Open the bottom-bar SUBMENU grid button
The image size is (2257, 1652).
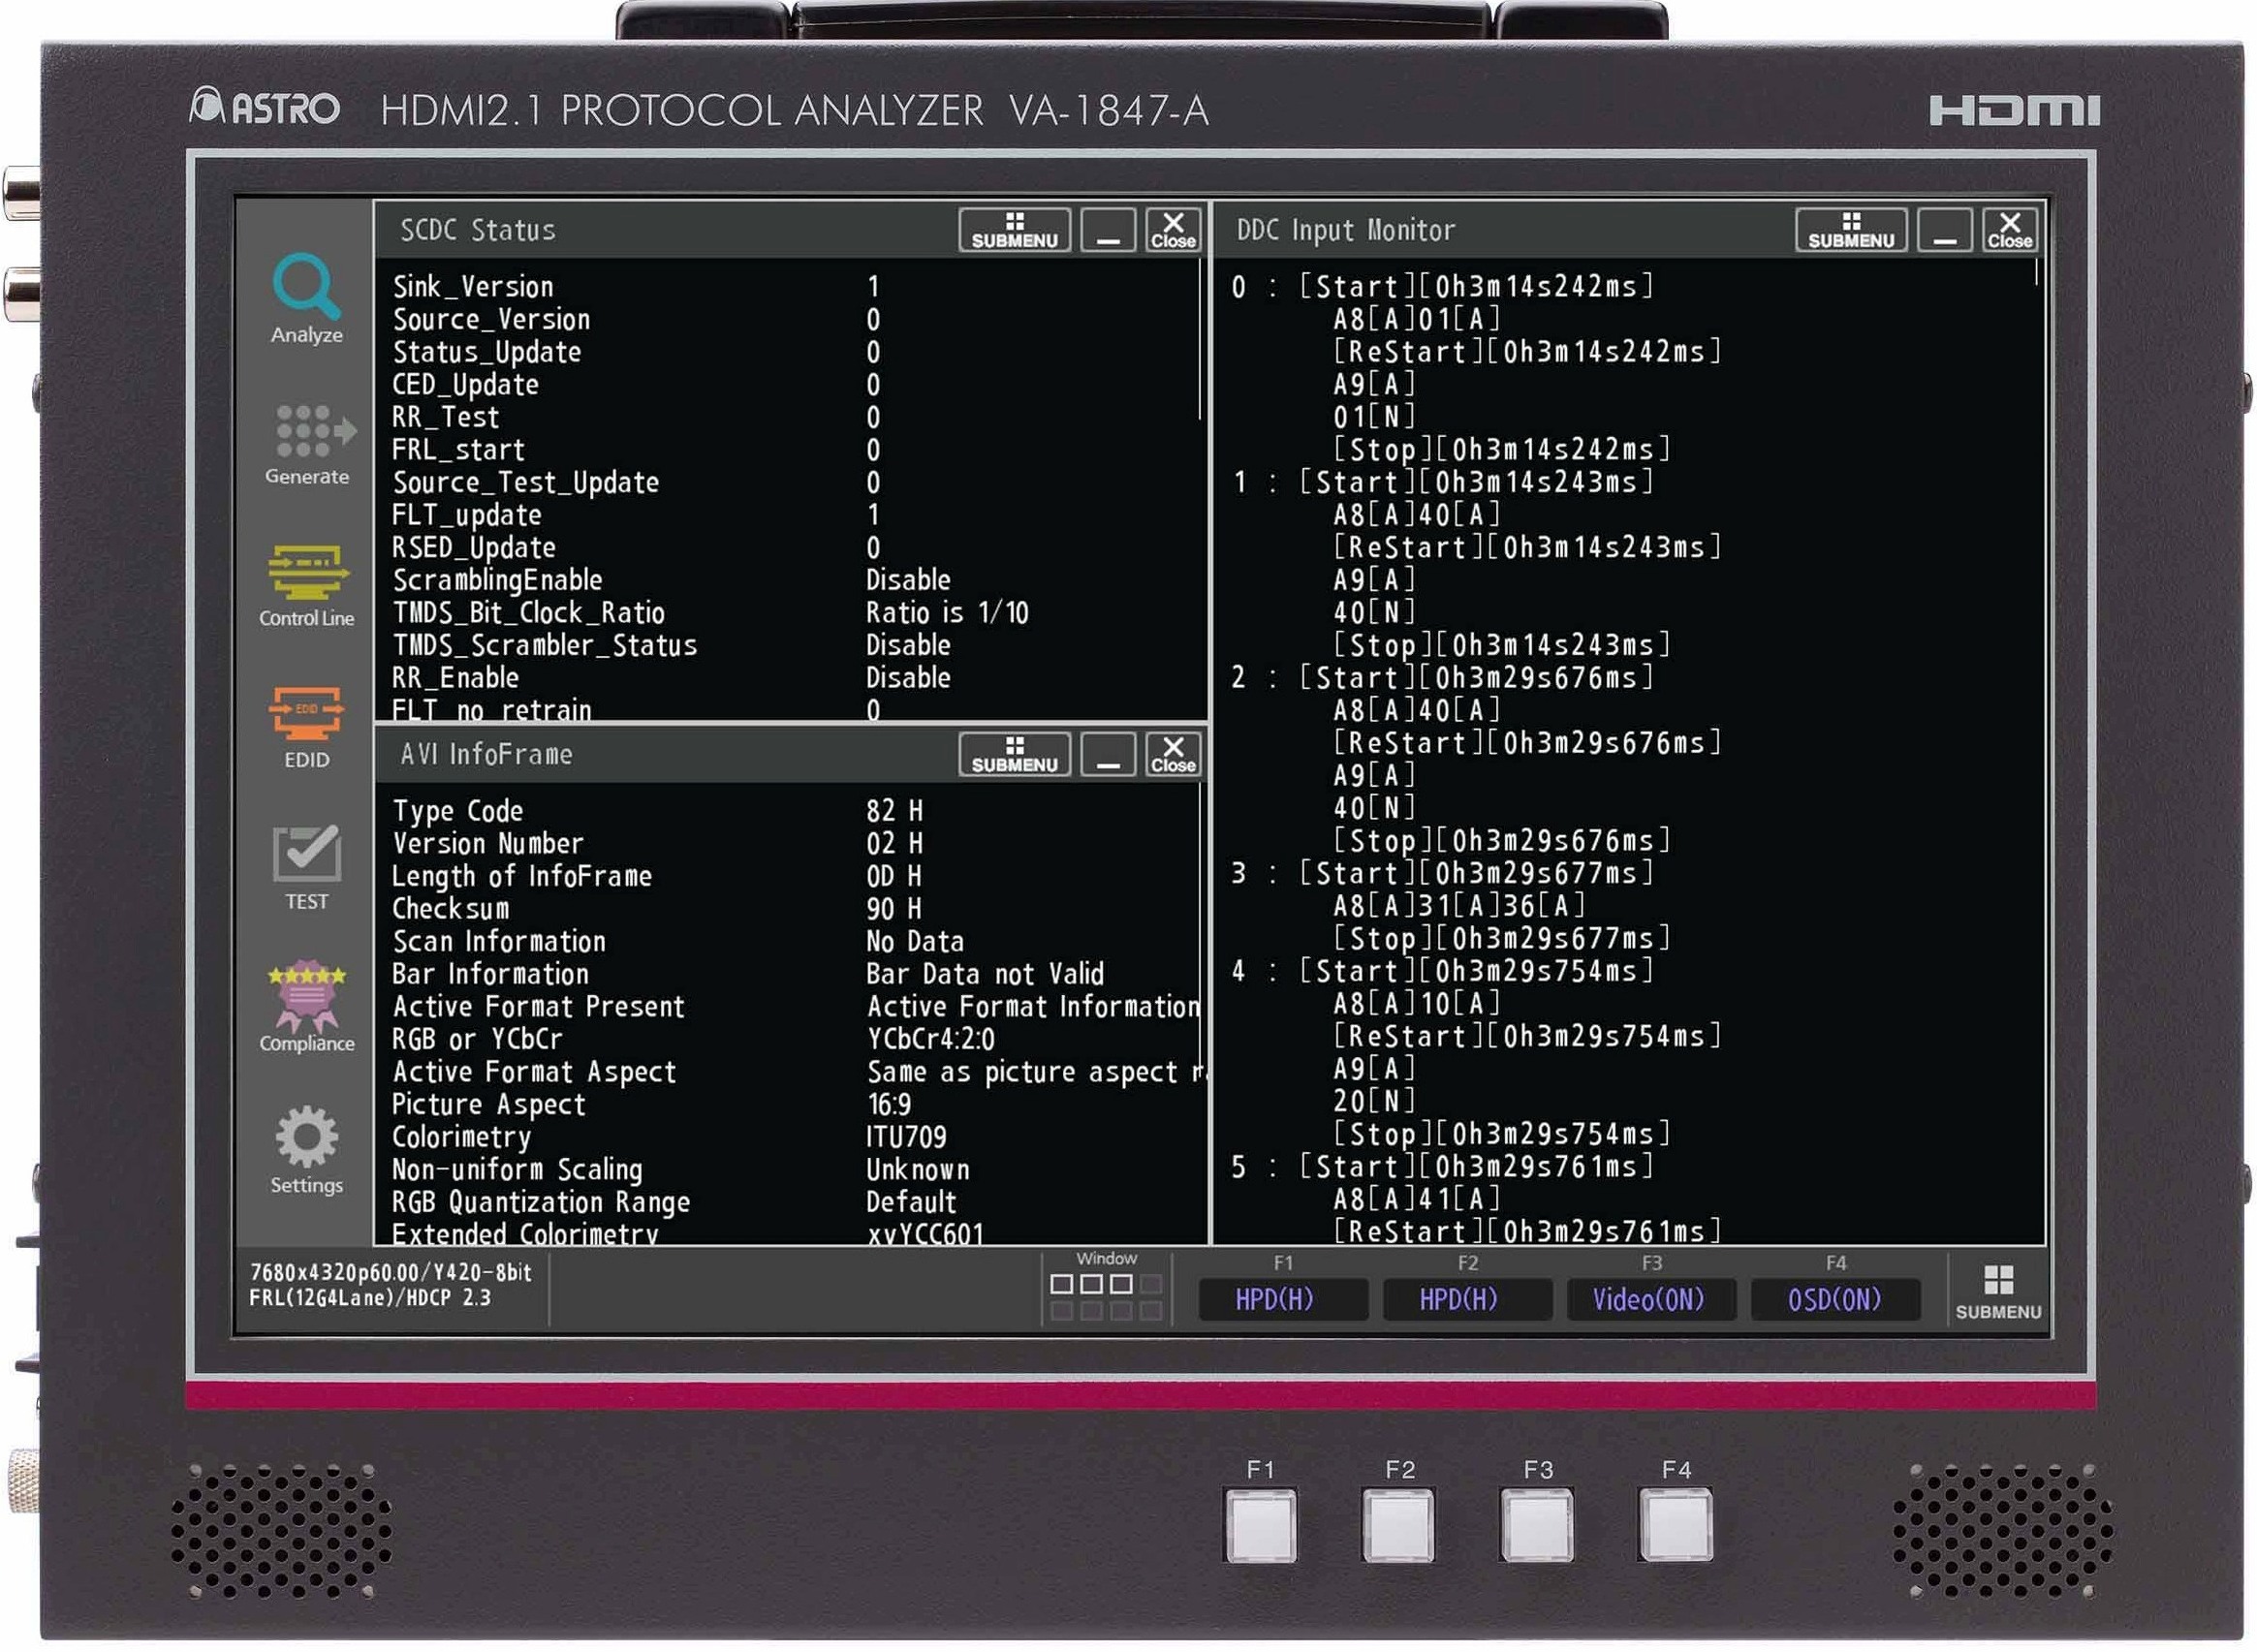(x=1997, y=1291)
